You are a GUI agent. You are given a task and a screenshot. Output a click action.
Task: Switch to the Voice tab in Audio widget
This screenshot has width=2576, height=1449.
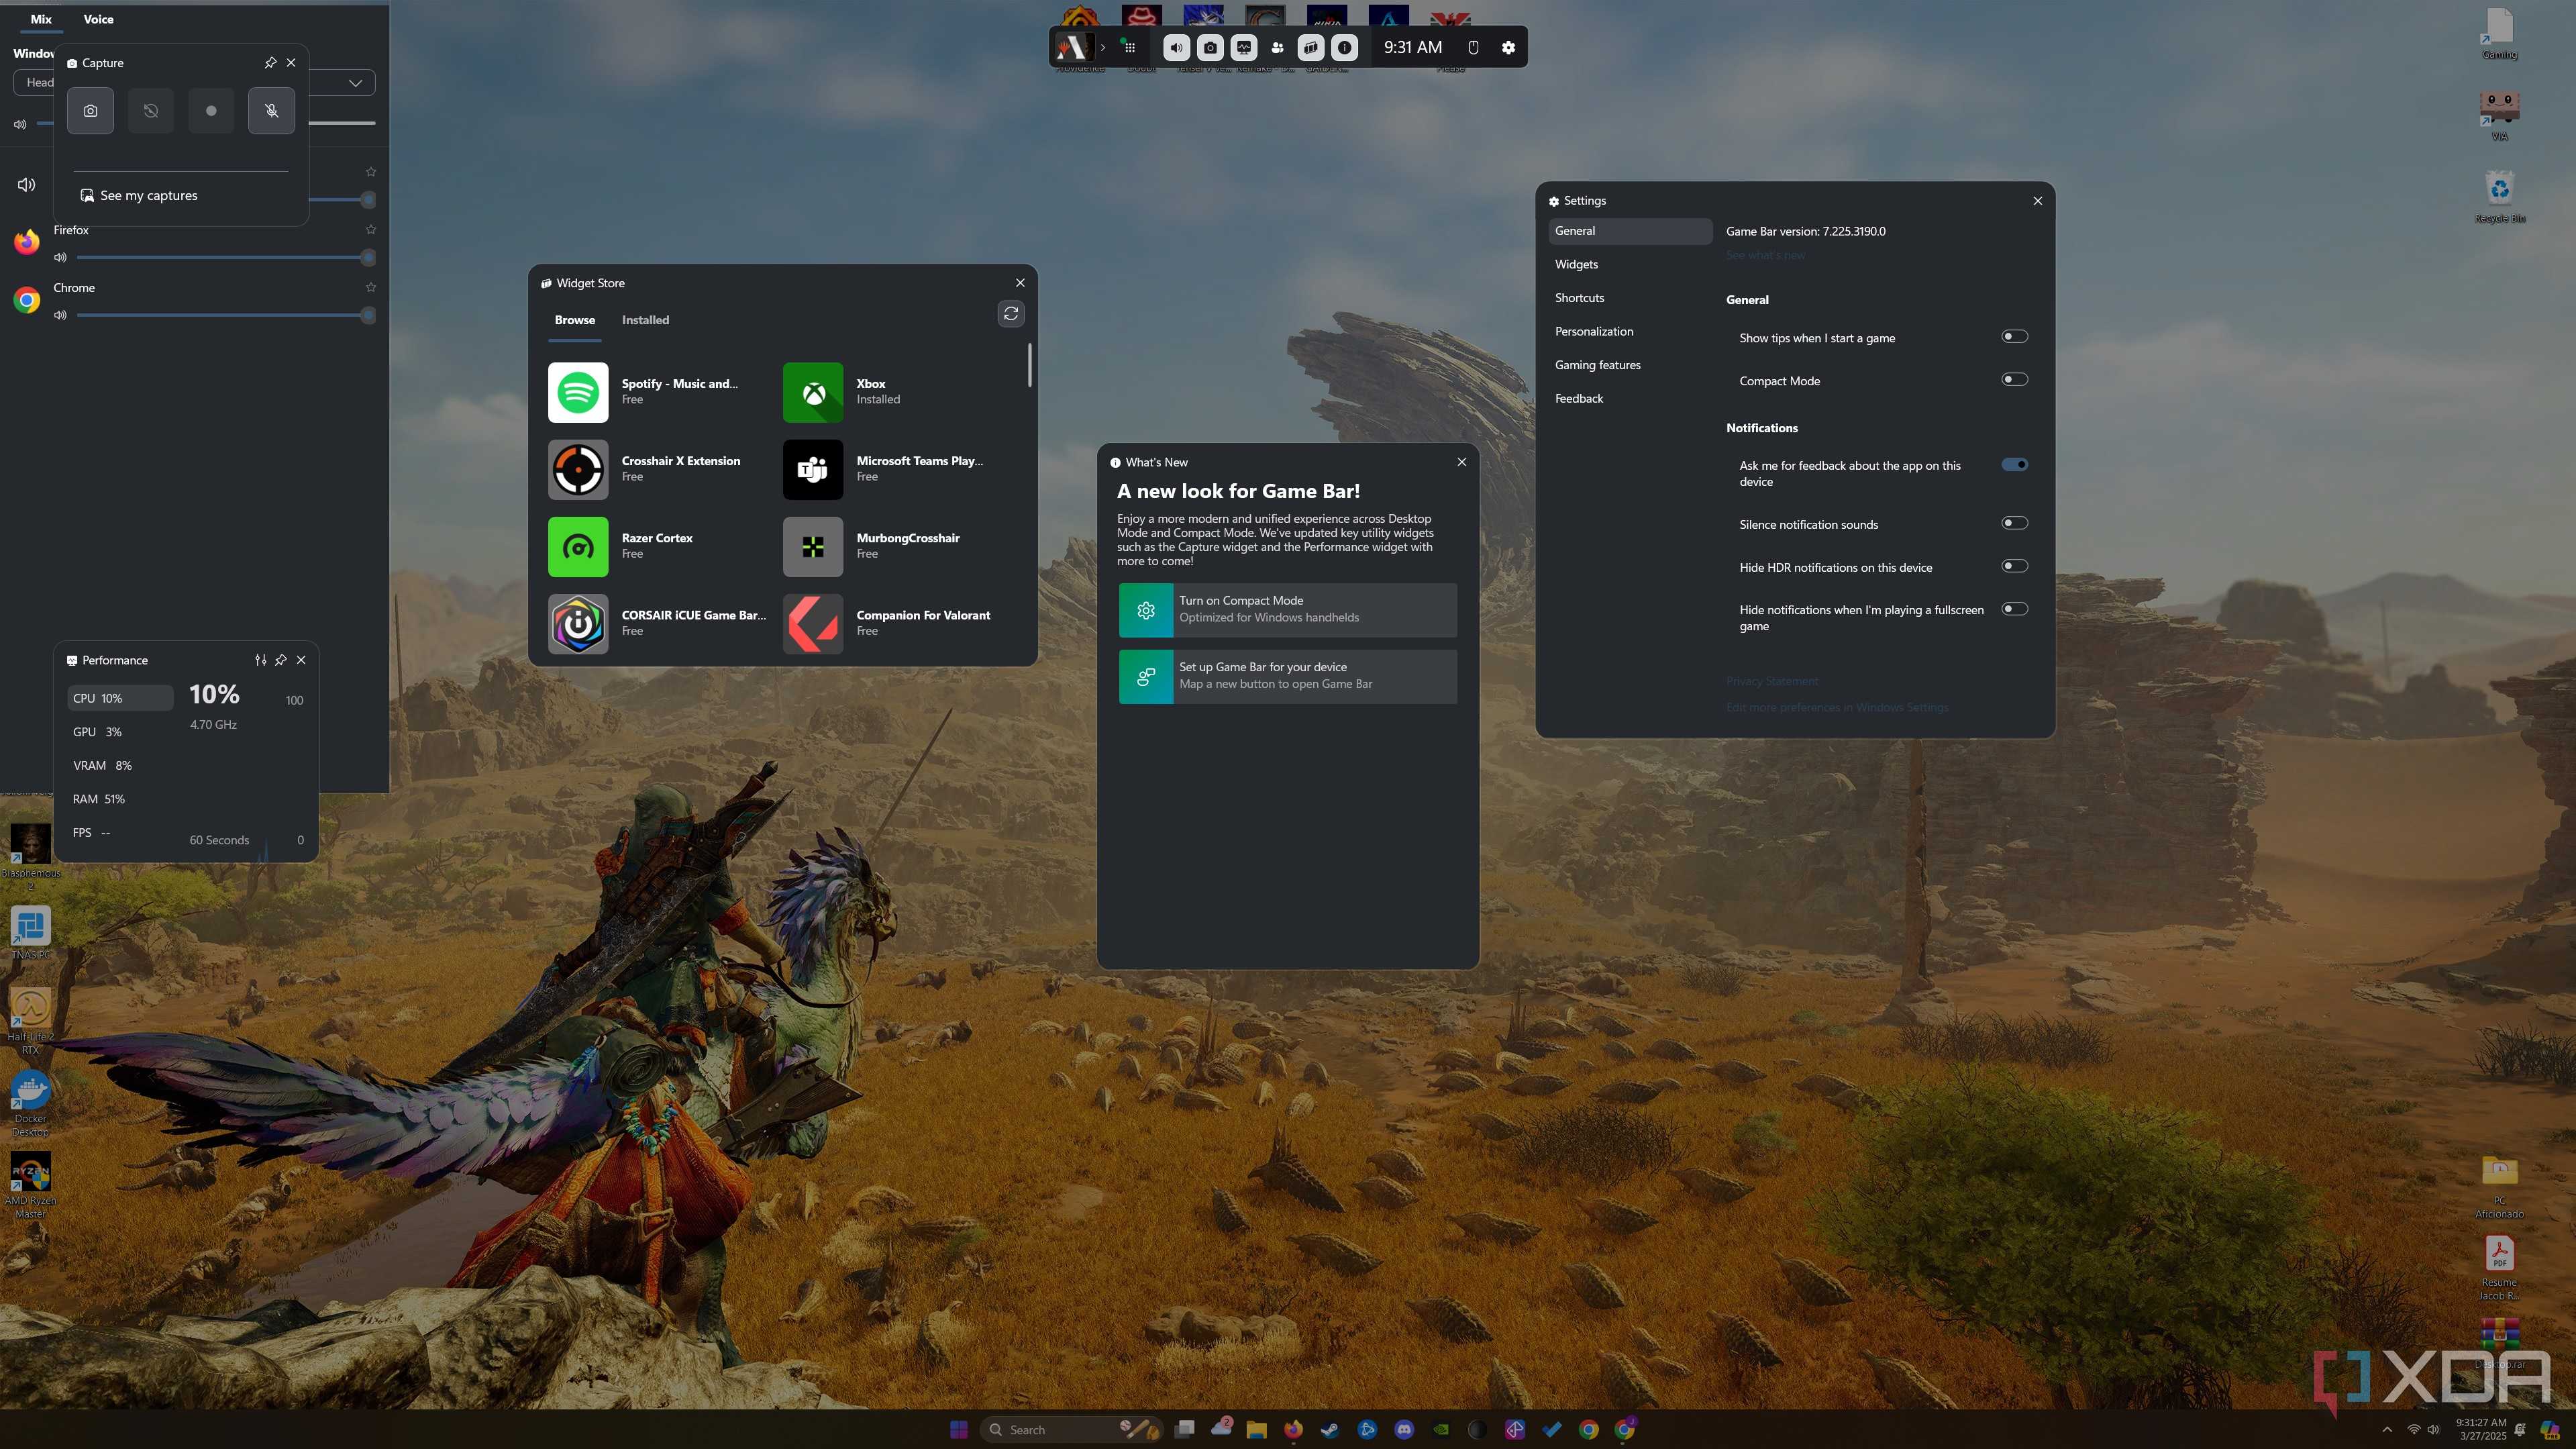(98, 19)
